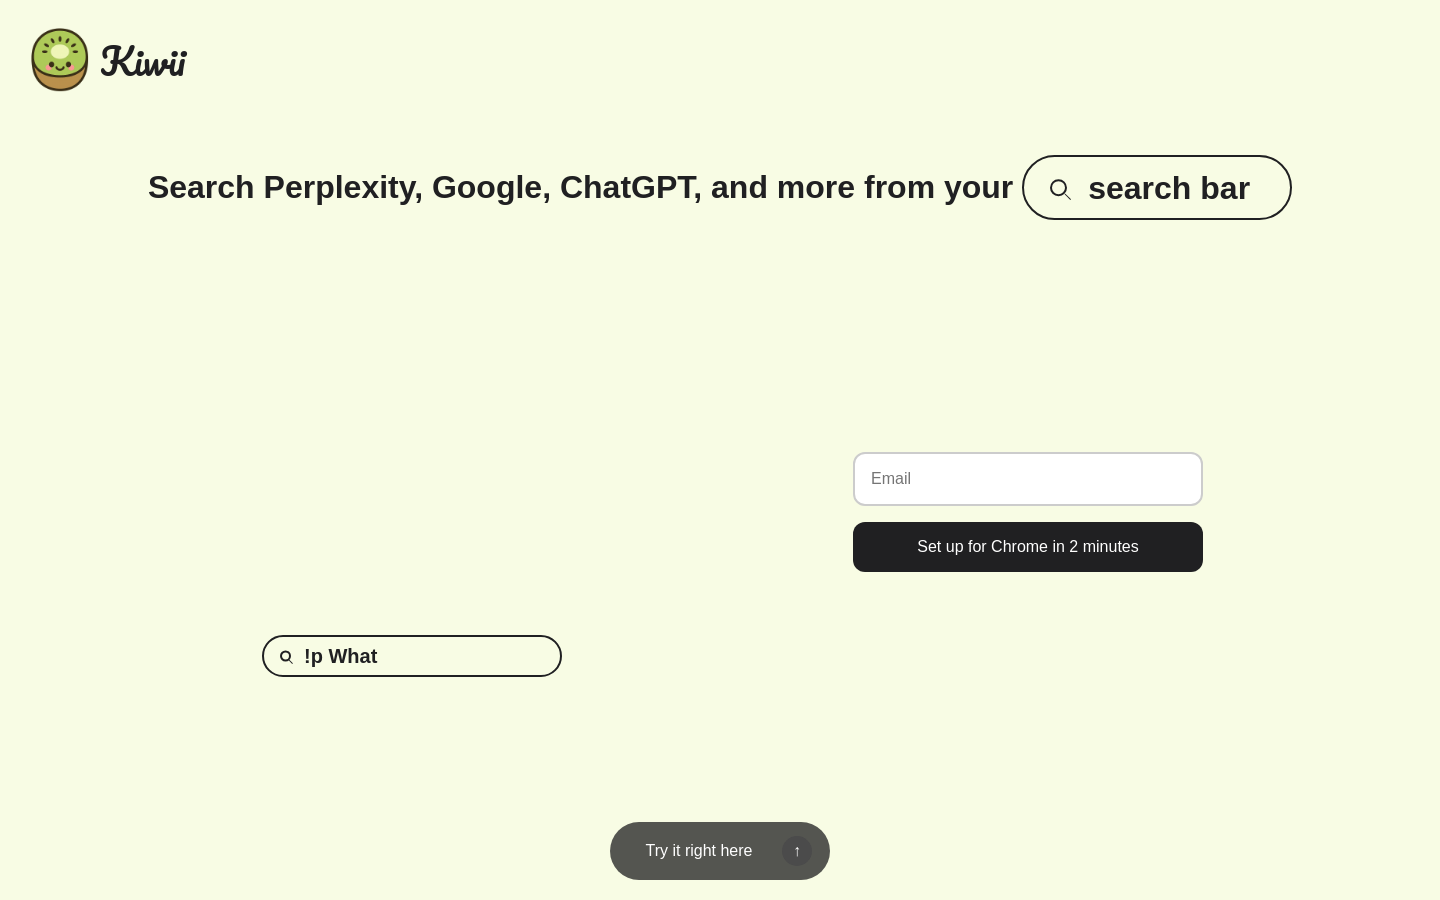Select the word 'Perplexity' in the headline
Image resolution: width=1440 pixels, height=900 pixels.
click(x=338, y=187)
